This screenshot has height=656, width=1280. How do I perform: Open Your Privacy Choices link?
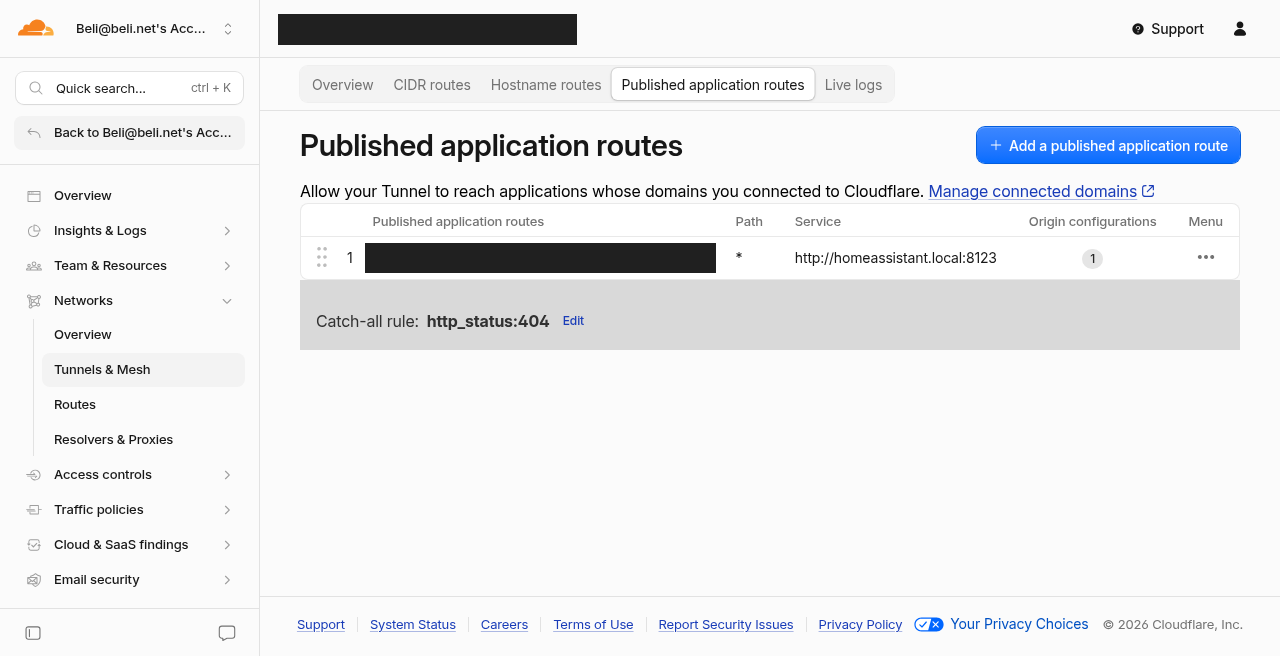click(x=1019, y=624)
